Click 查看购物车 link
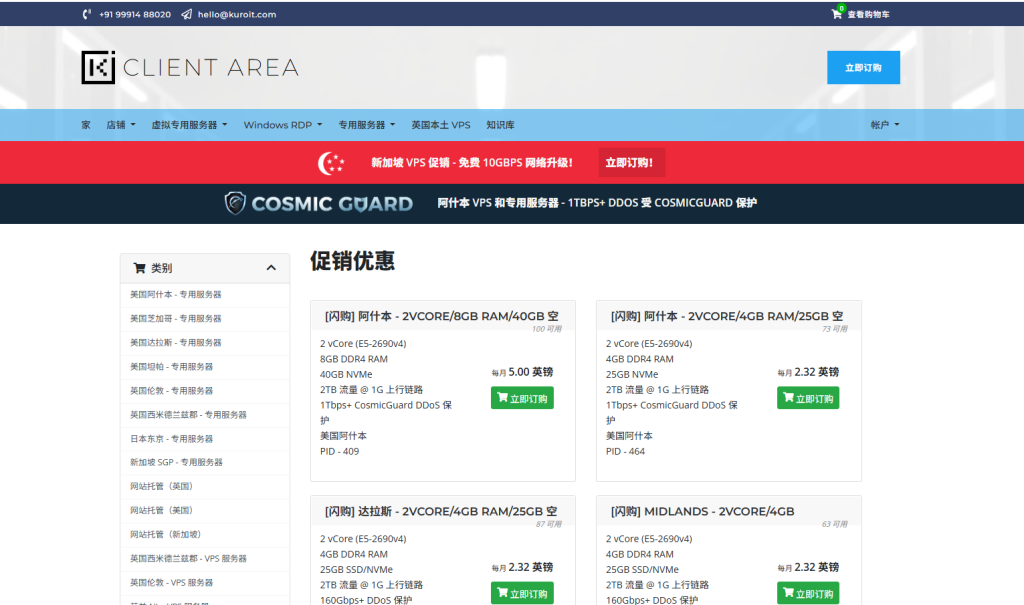 coord(869,14)
